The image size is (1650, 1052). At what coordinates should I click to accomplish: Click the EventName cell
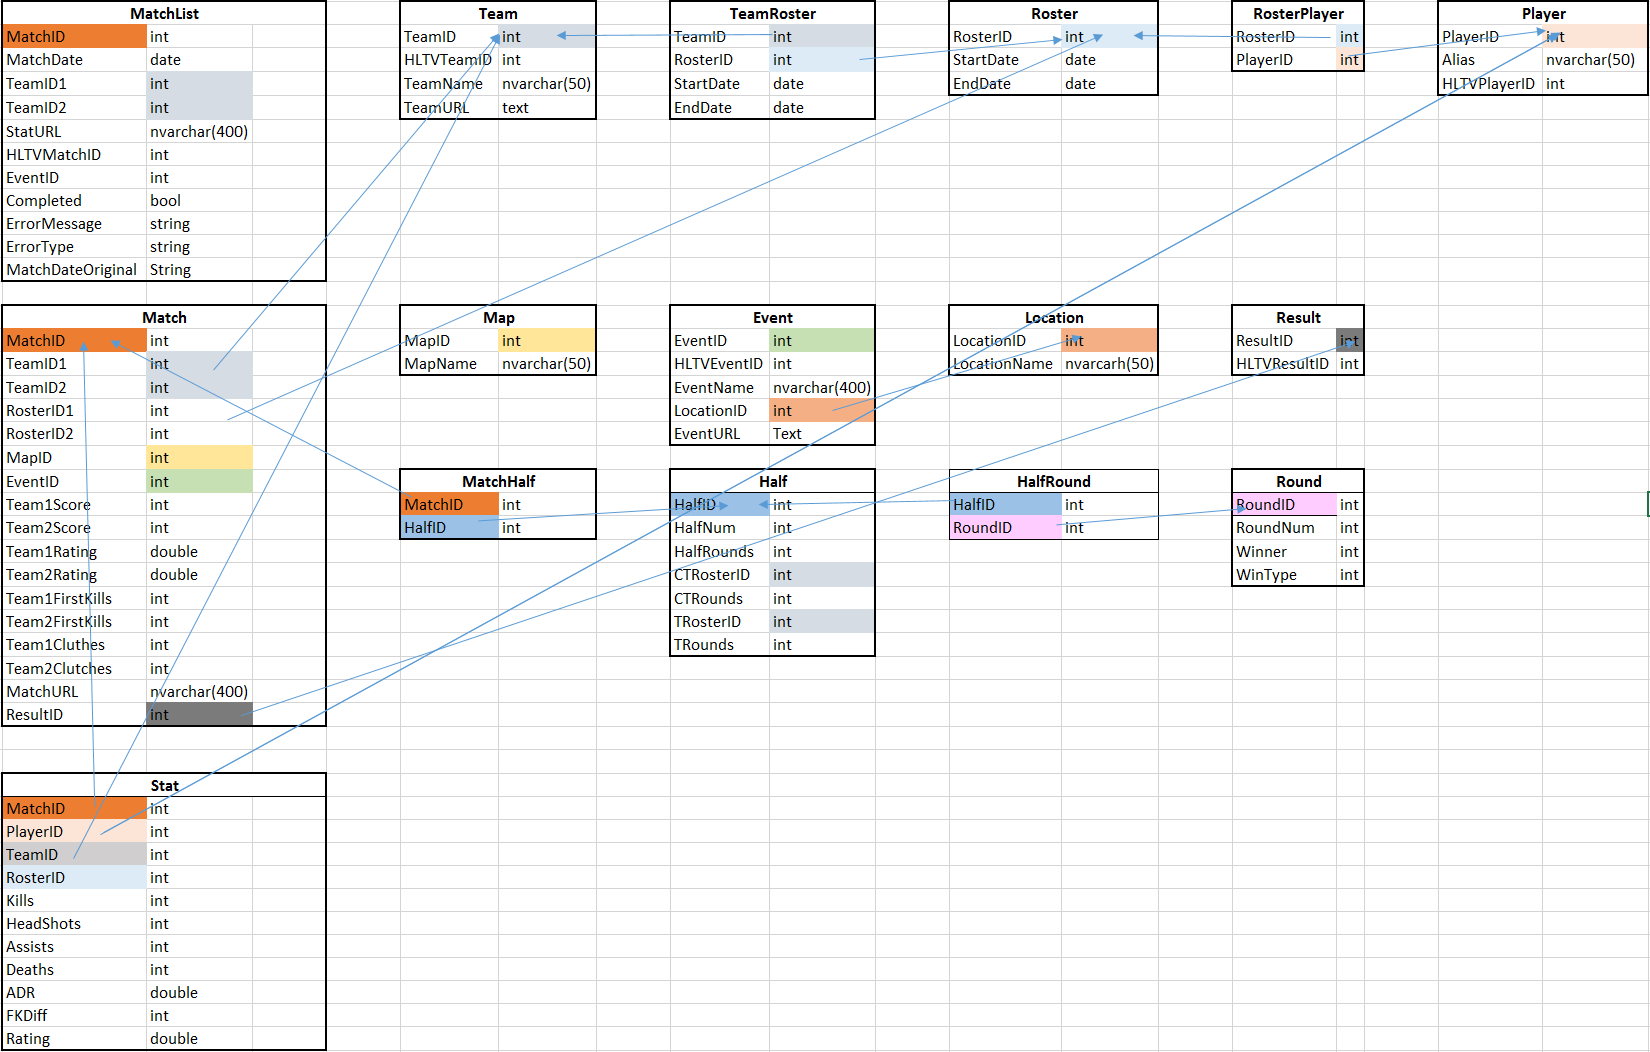tap(720, 388)
